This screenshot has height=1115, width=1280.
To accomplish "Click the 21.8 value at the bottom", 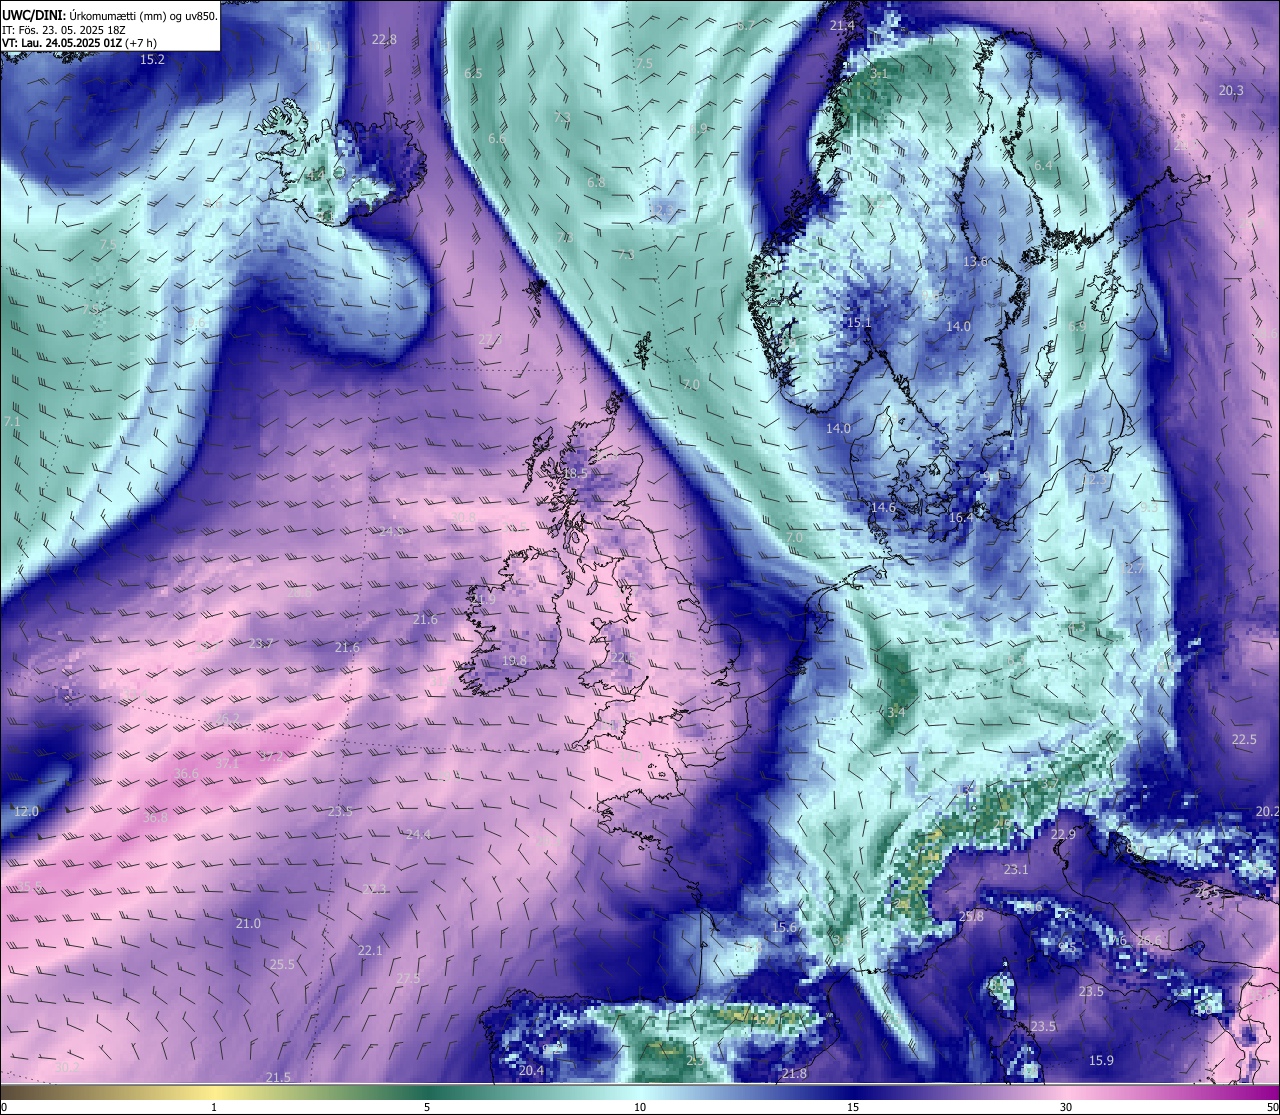I will coord(794,1074).
